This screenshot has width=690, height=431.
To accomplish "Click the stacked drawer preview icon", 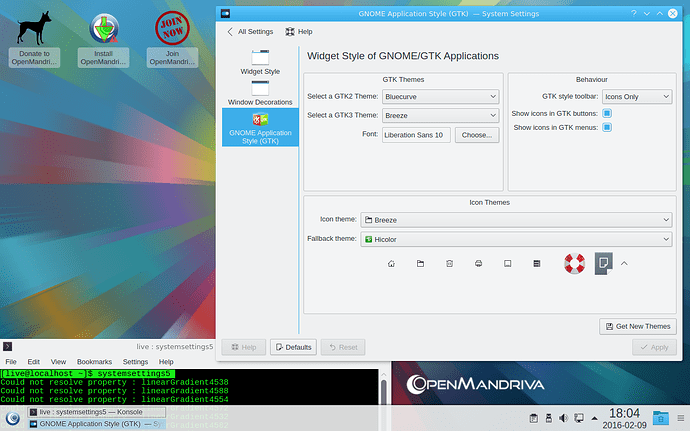I will point(536,264).
